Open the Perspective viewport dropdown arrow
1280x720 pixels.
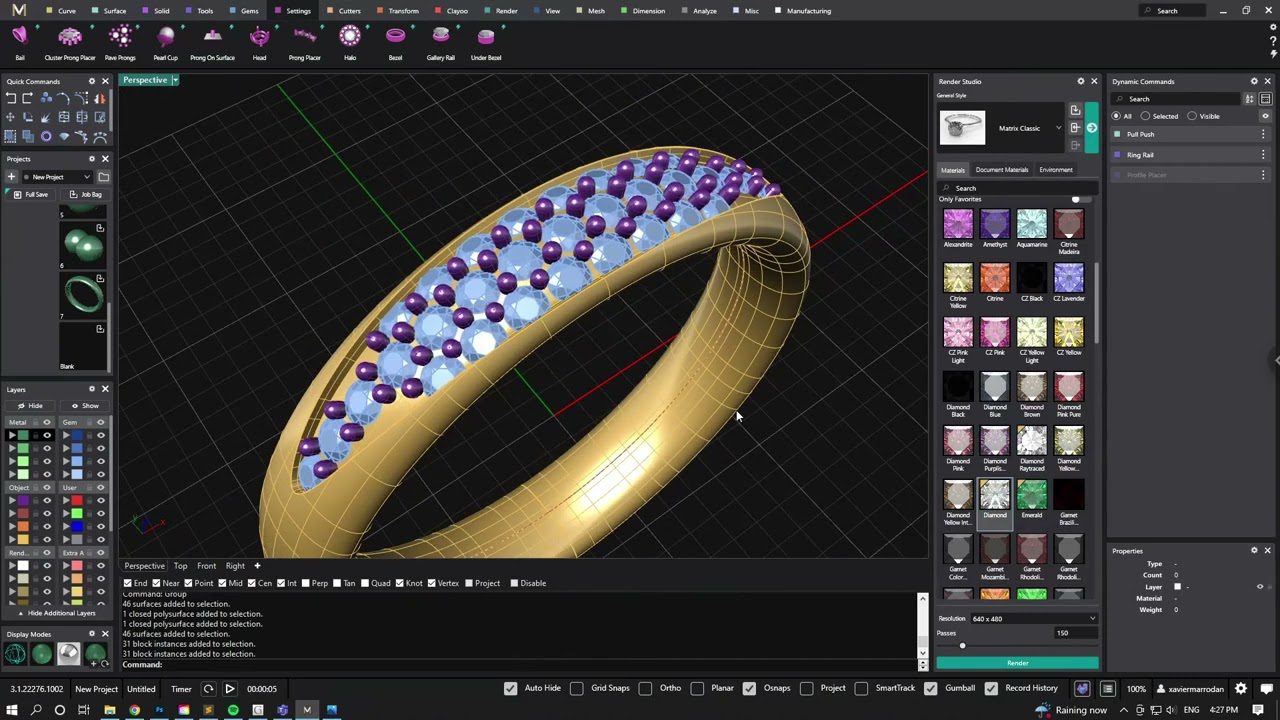point(175,80)
